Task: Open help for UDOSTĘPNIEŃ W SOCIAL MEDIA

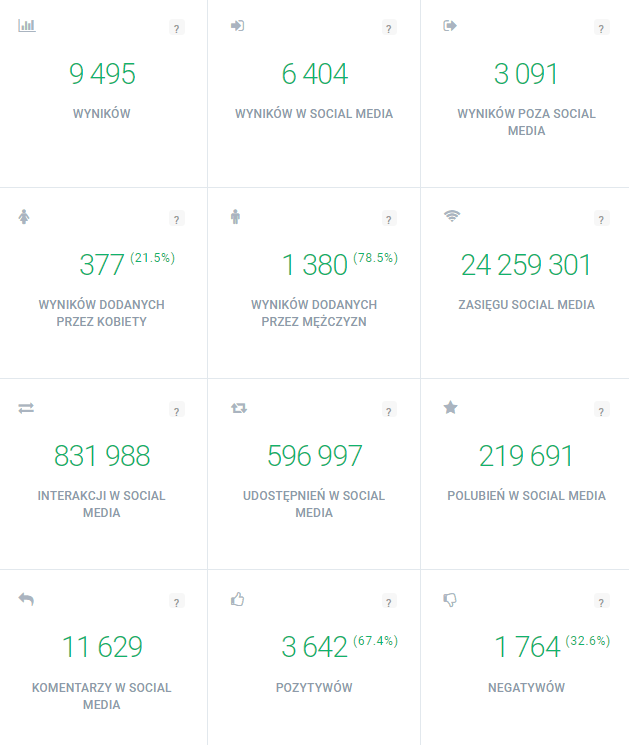Action: [x=389, y=411]
